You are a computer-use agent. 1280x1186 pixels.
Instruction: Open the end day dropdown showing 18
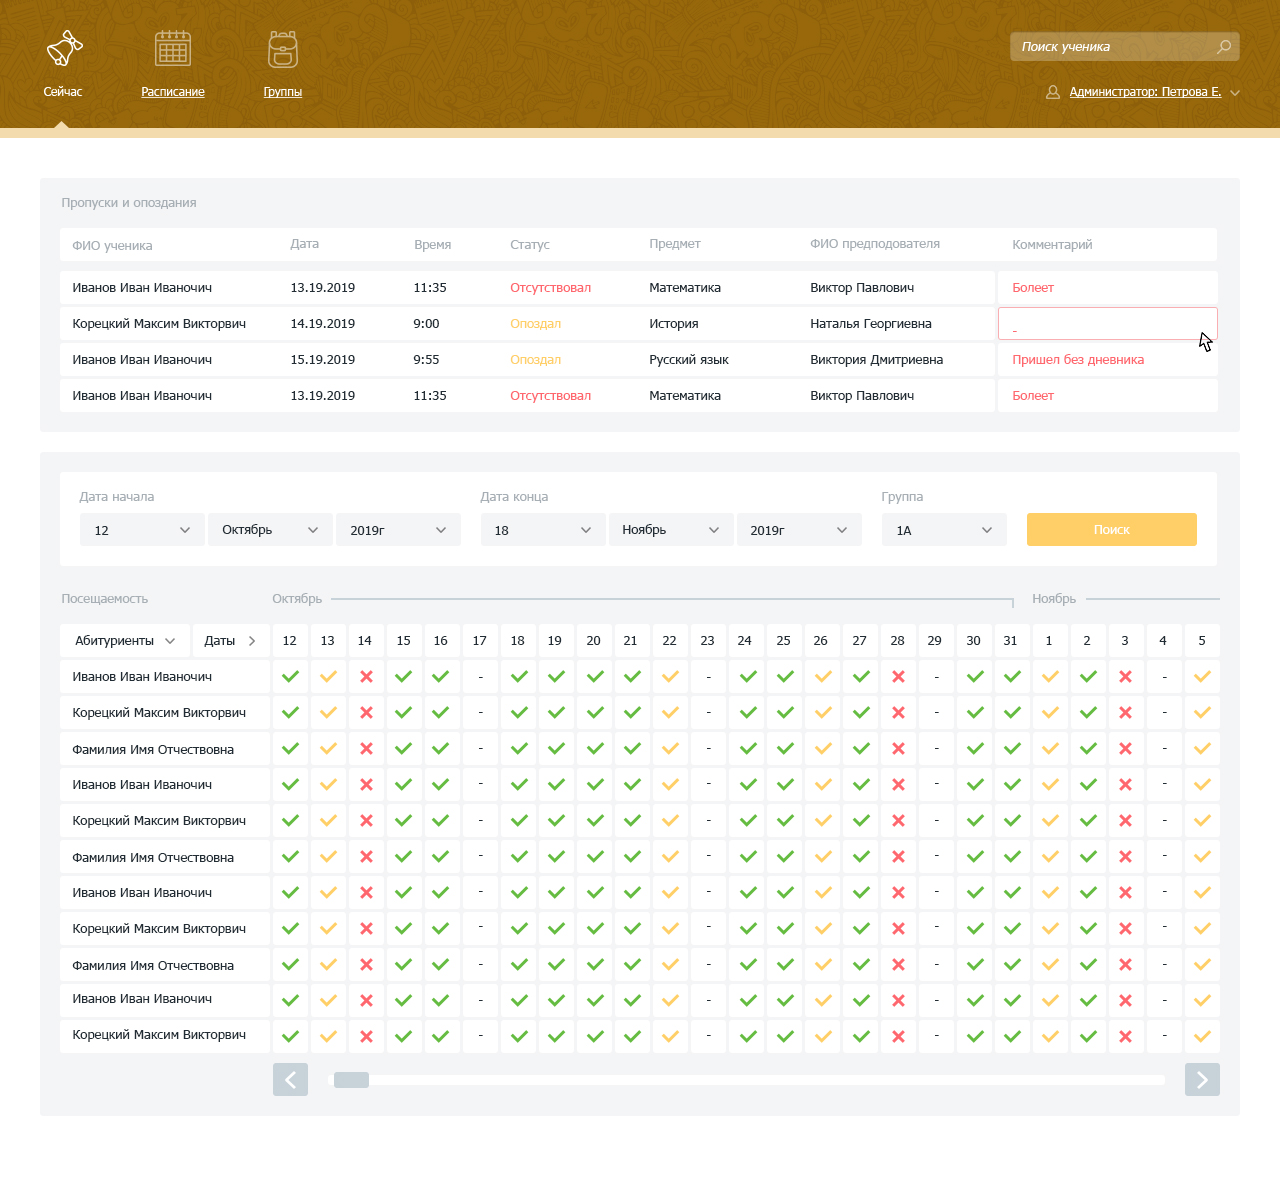point(543,530)
